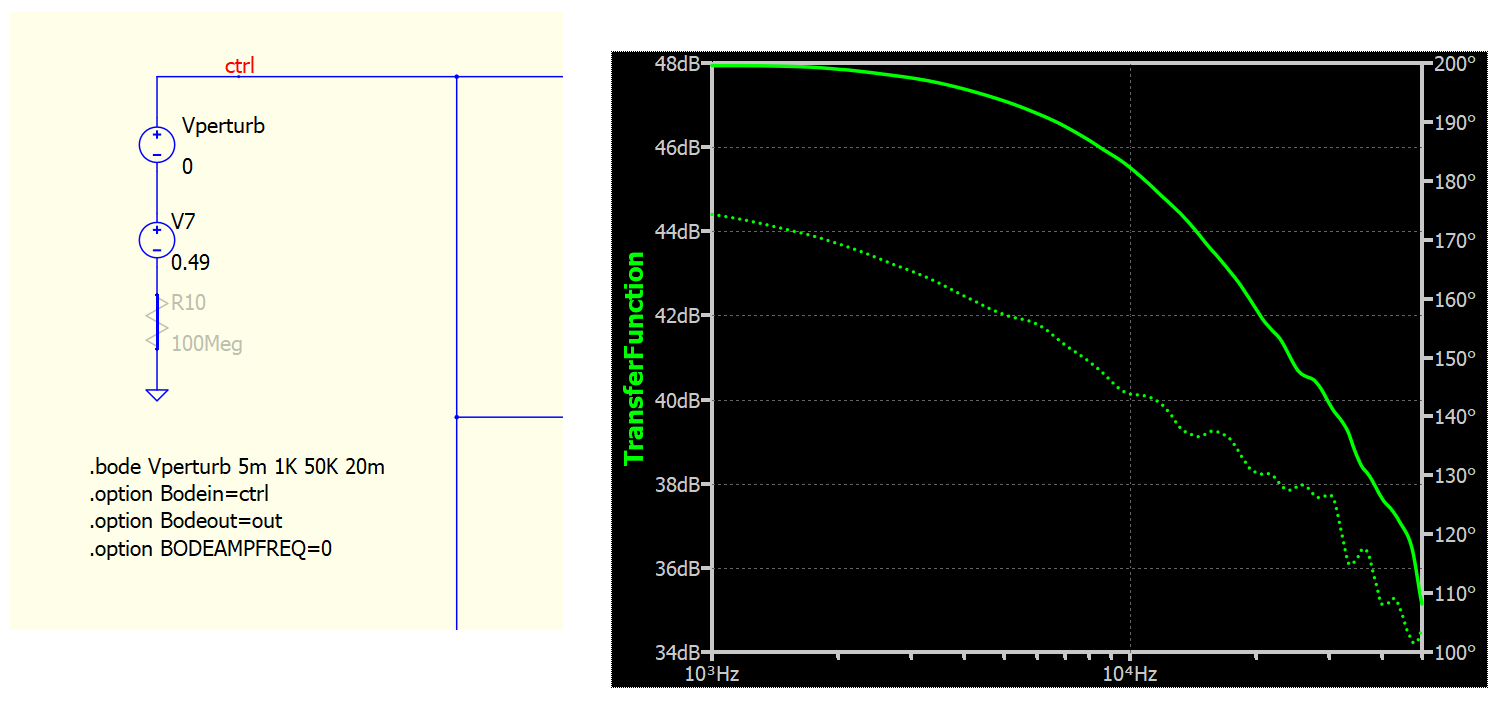The height and width of the screenshot is (711, 1507).
Task: Click the Vperturb component name
Action: (223, 127)
